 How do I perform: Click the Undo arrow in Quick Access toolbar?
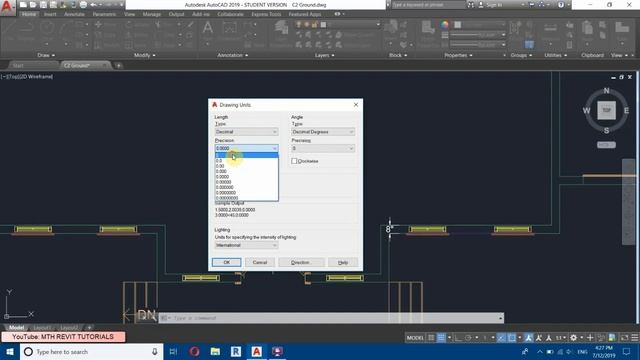pyautogui.click(x=93, y=5)
